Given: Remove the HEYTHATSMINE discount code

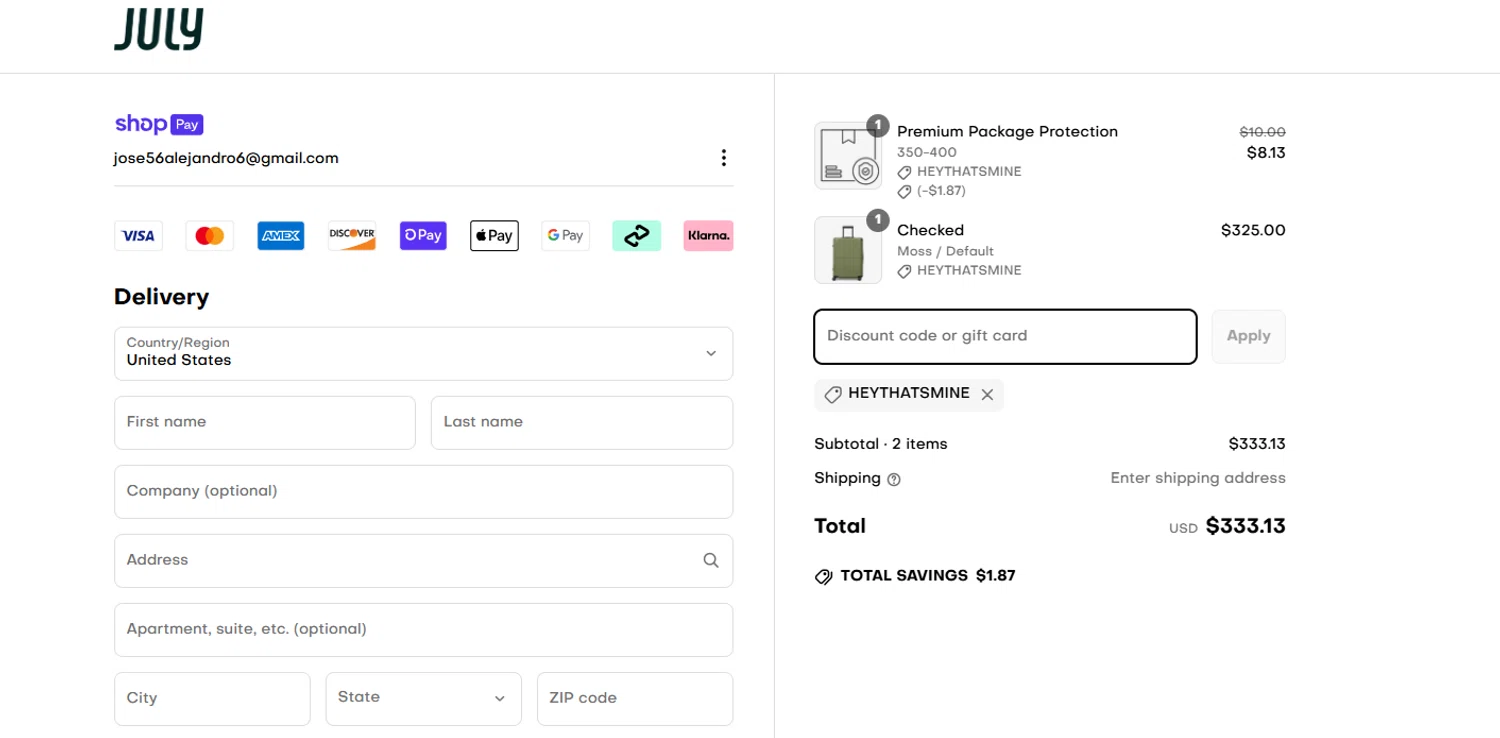Looking at the screenshot, I should tap(987, 394).
